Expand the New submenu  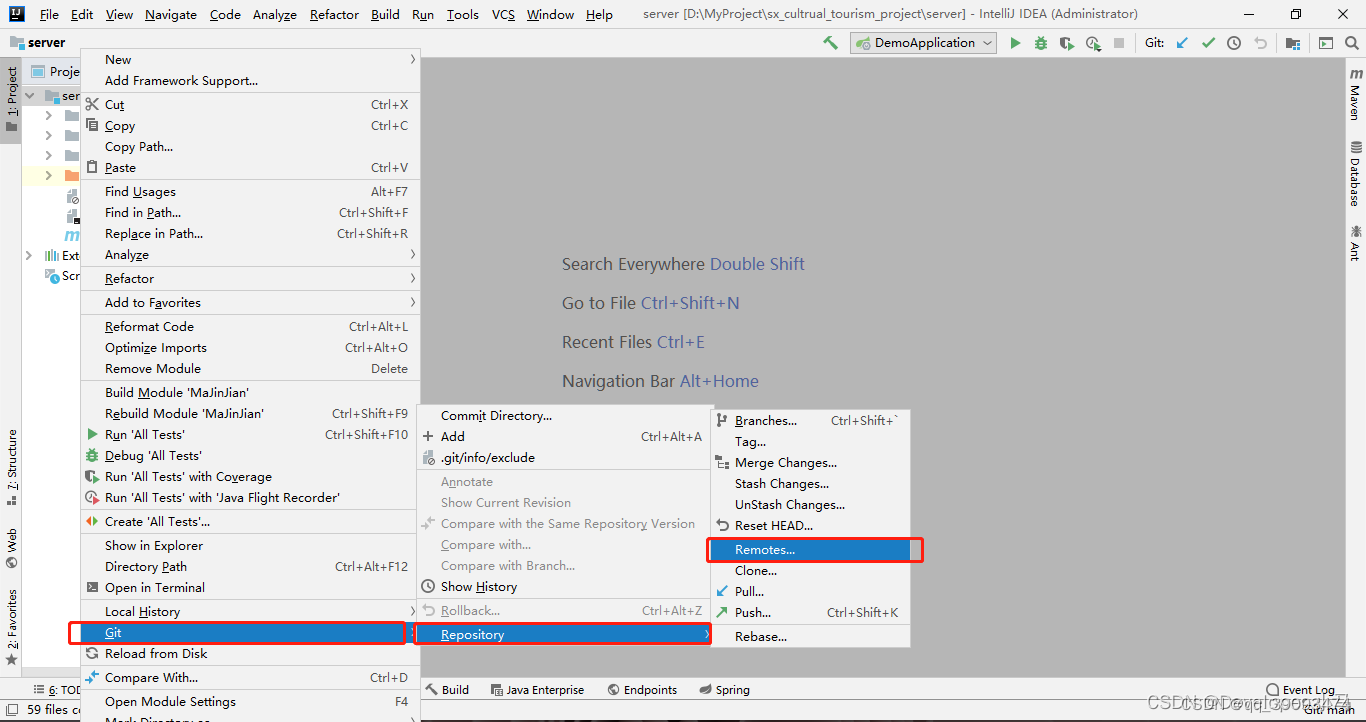(x=250, y=60)
